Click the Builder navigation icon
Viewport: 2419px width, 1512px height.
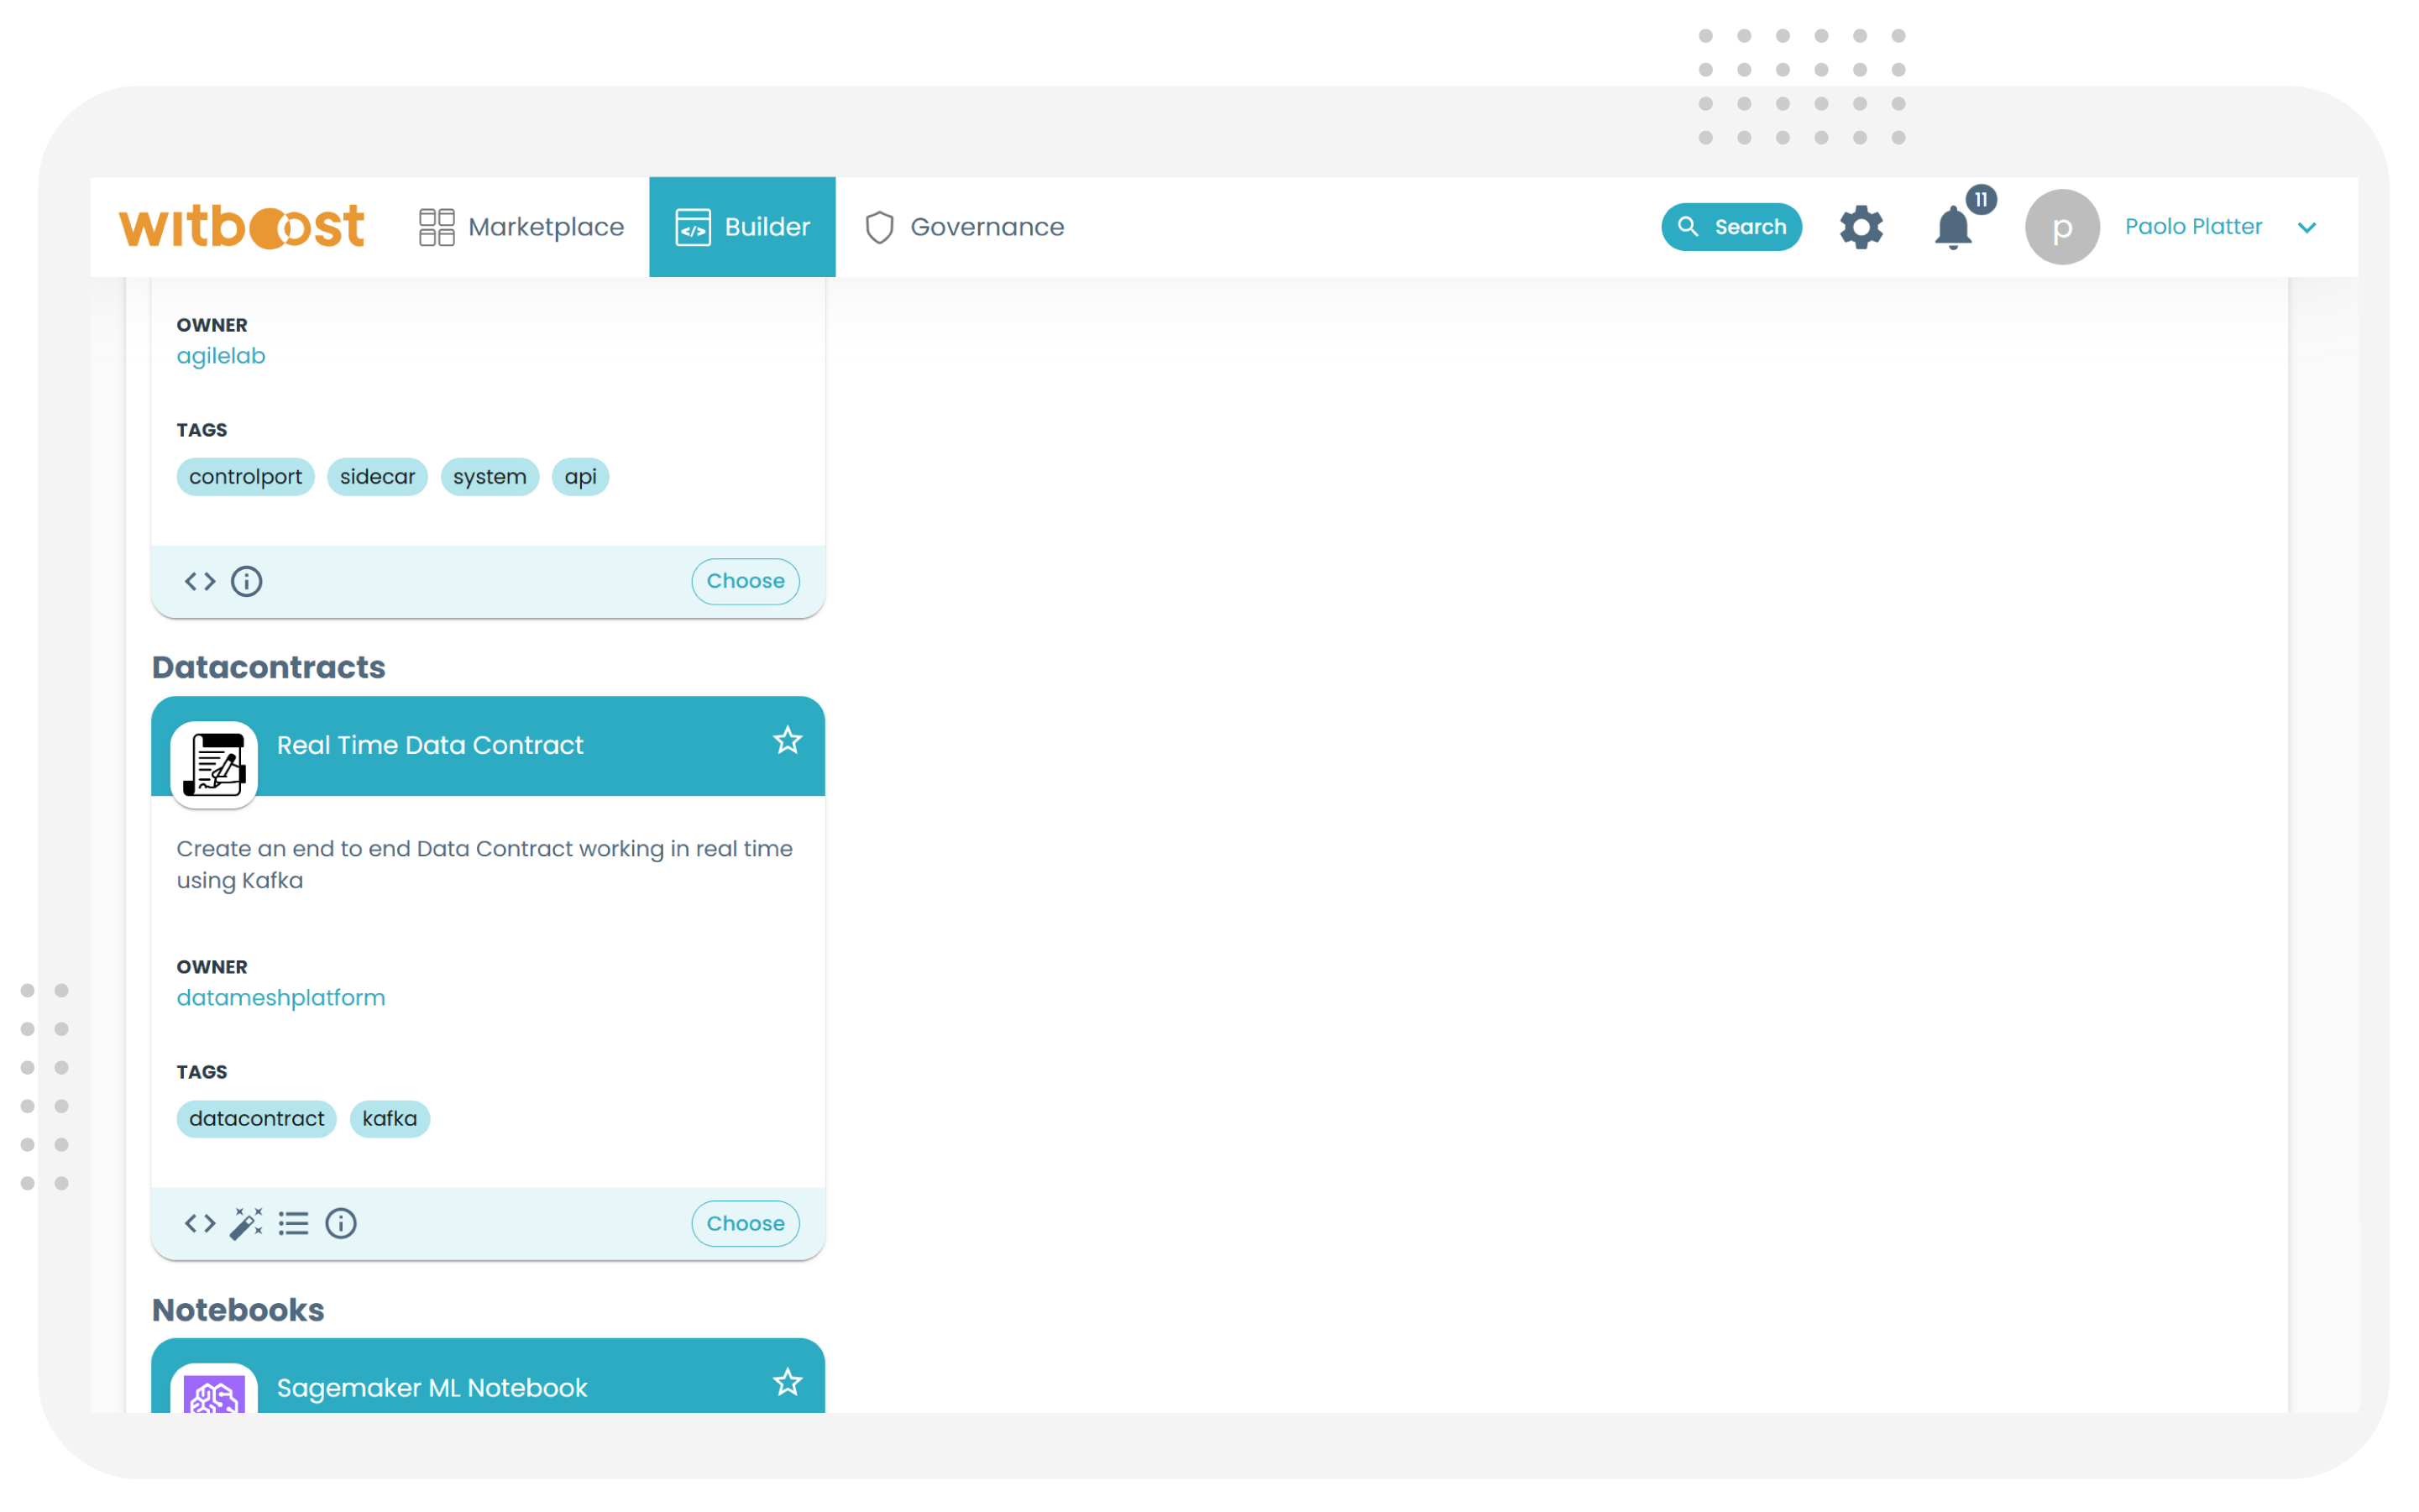pyautogui.click(x=694, y=225)
